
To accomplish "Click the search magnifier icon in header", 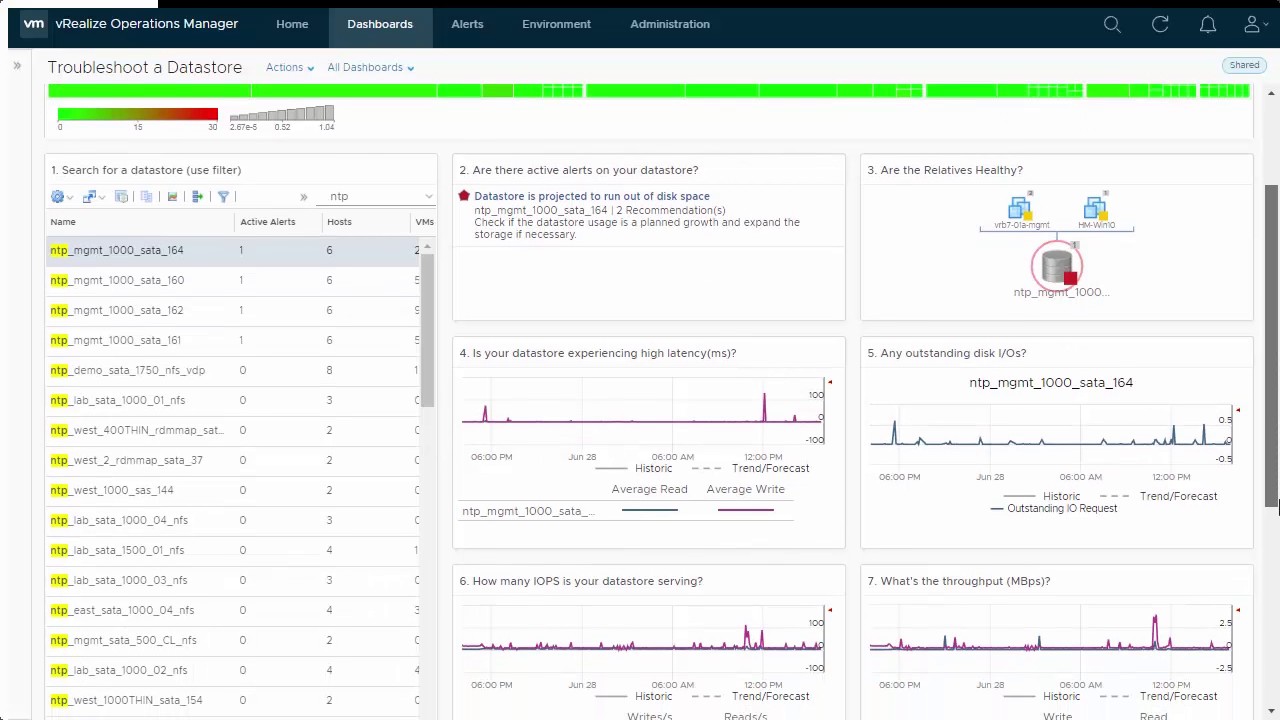I will (1112, 24).
